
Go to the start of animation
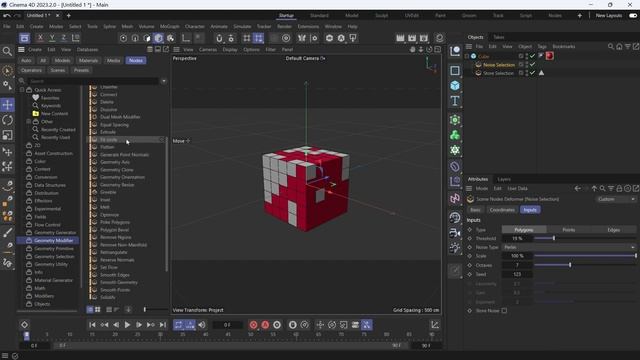tap(92, 325)
